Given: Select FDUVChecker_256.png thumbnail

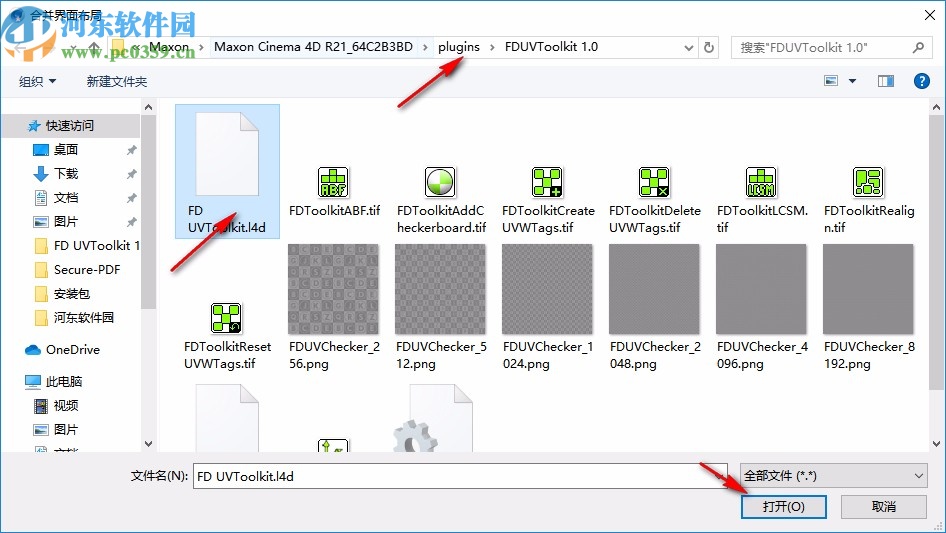Looking at the screenshot, I should 333,289.
